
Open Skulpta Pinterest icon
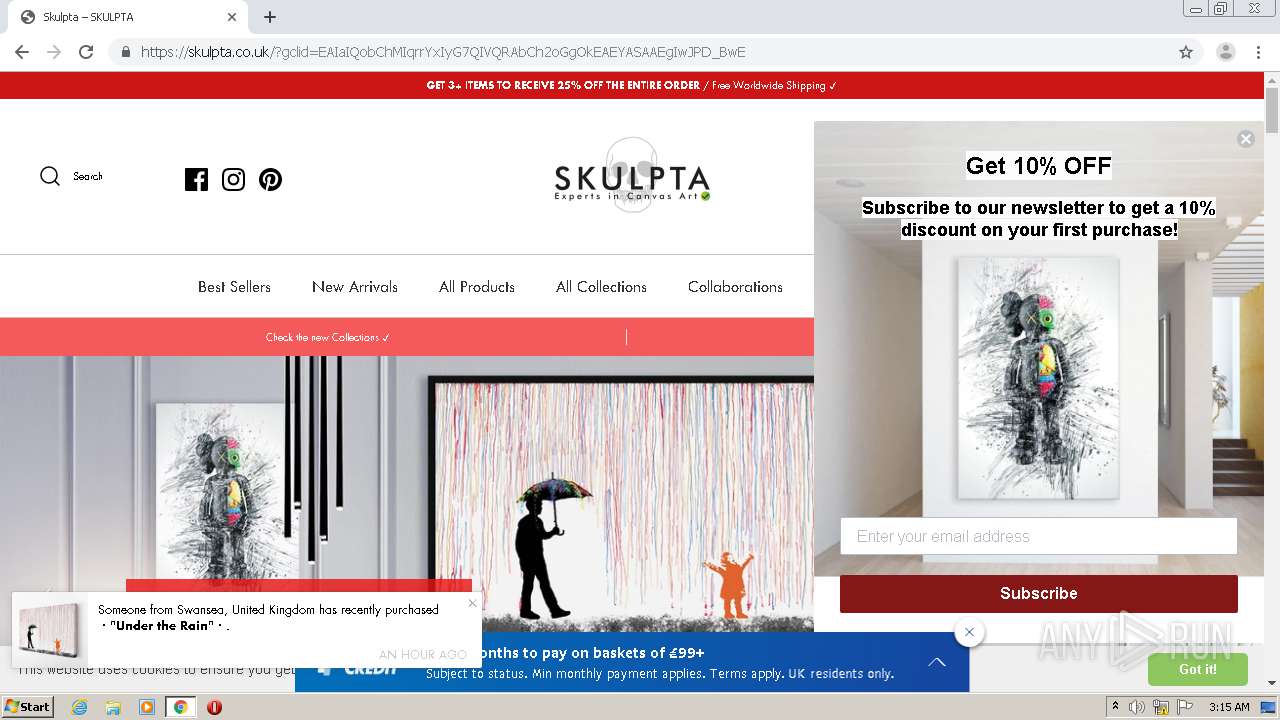[270, 180]
